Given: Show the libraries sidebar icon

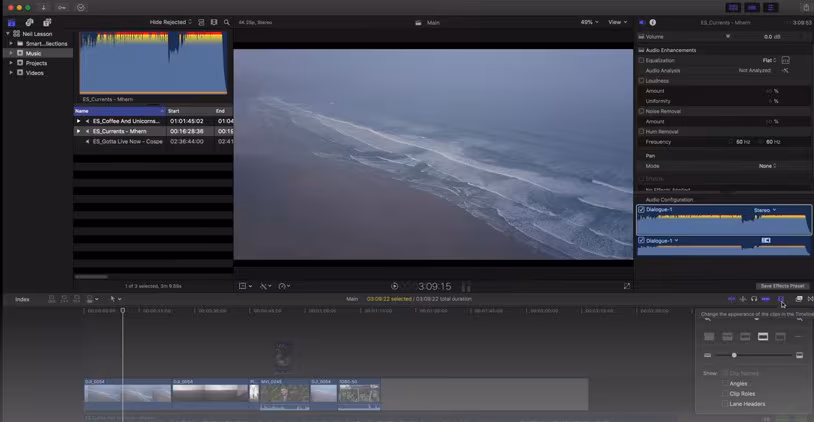Looking at the screenshot, I should (11, 22).
